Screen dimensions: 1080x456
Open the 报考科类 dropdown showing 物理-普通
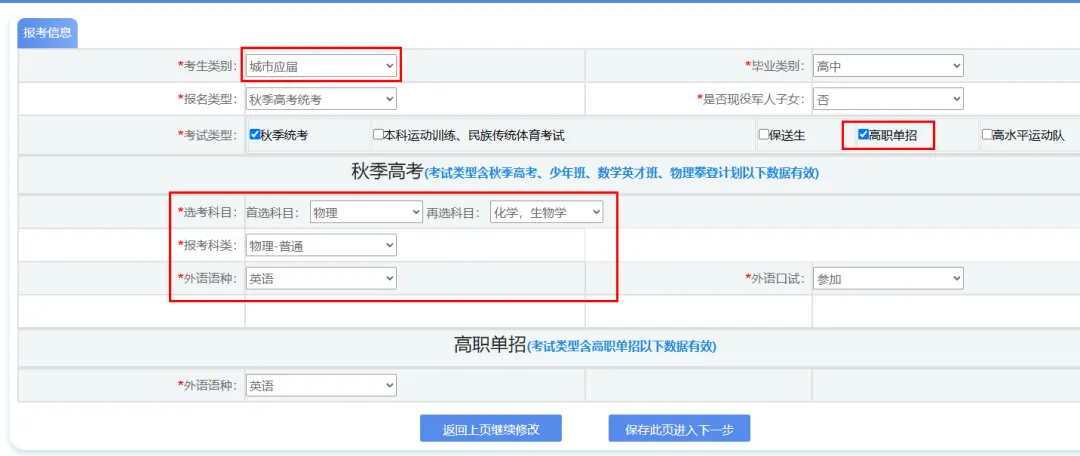(321, 245)
